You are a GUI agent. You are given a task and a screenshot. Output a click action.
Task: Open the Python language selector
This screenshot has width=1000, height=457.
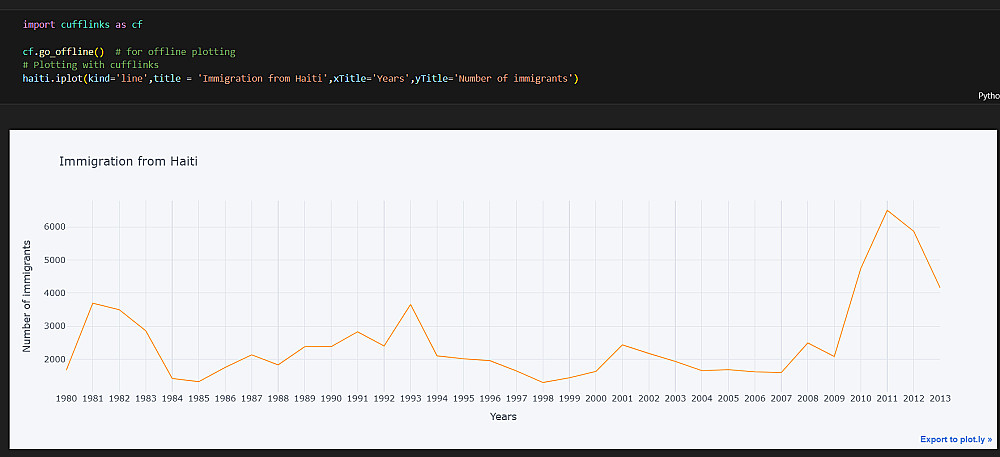pos(988,96)
